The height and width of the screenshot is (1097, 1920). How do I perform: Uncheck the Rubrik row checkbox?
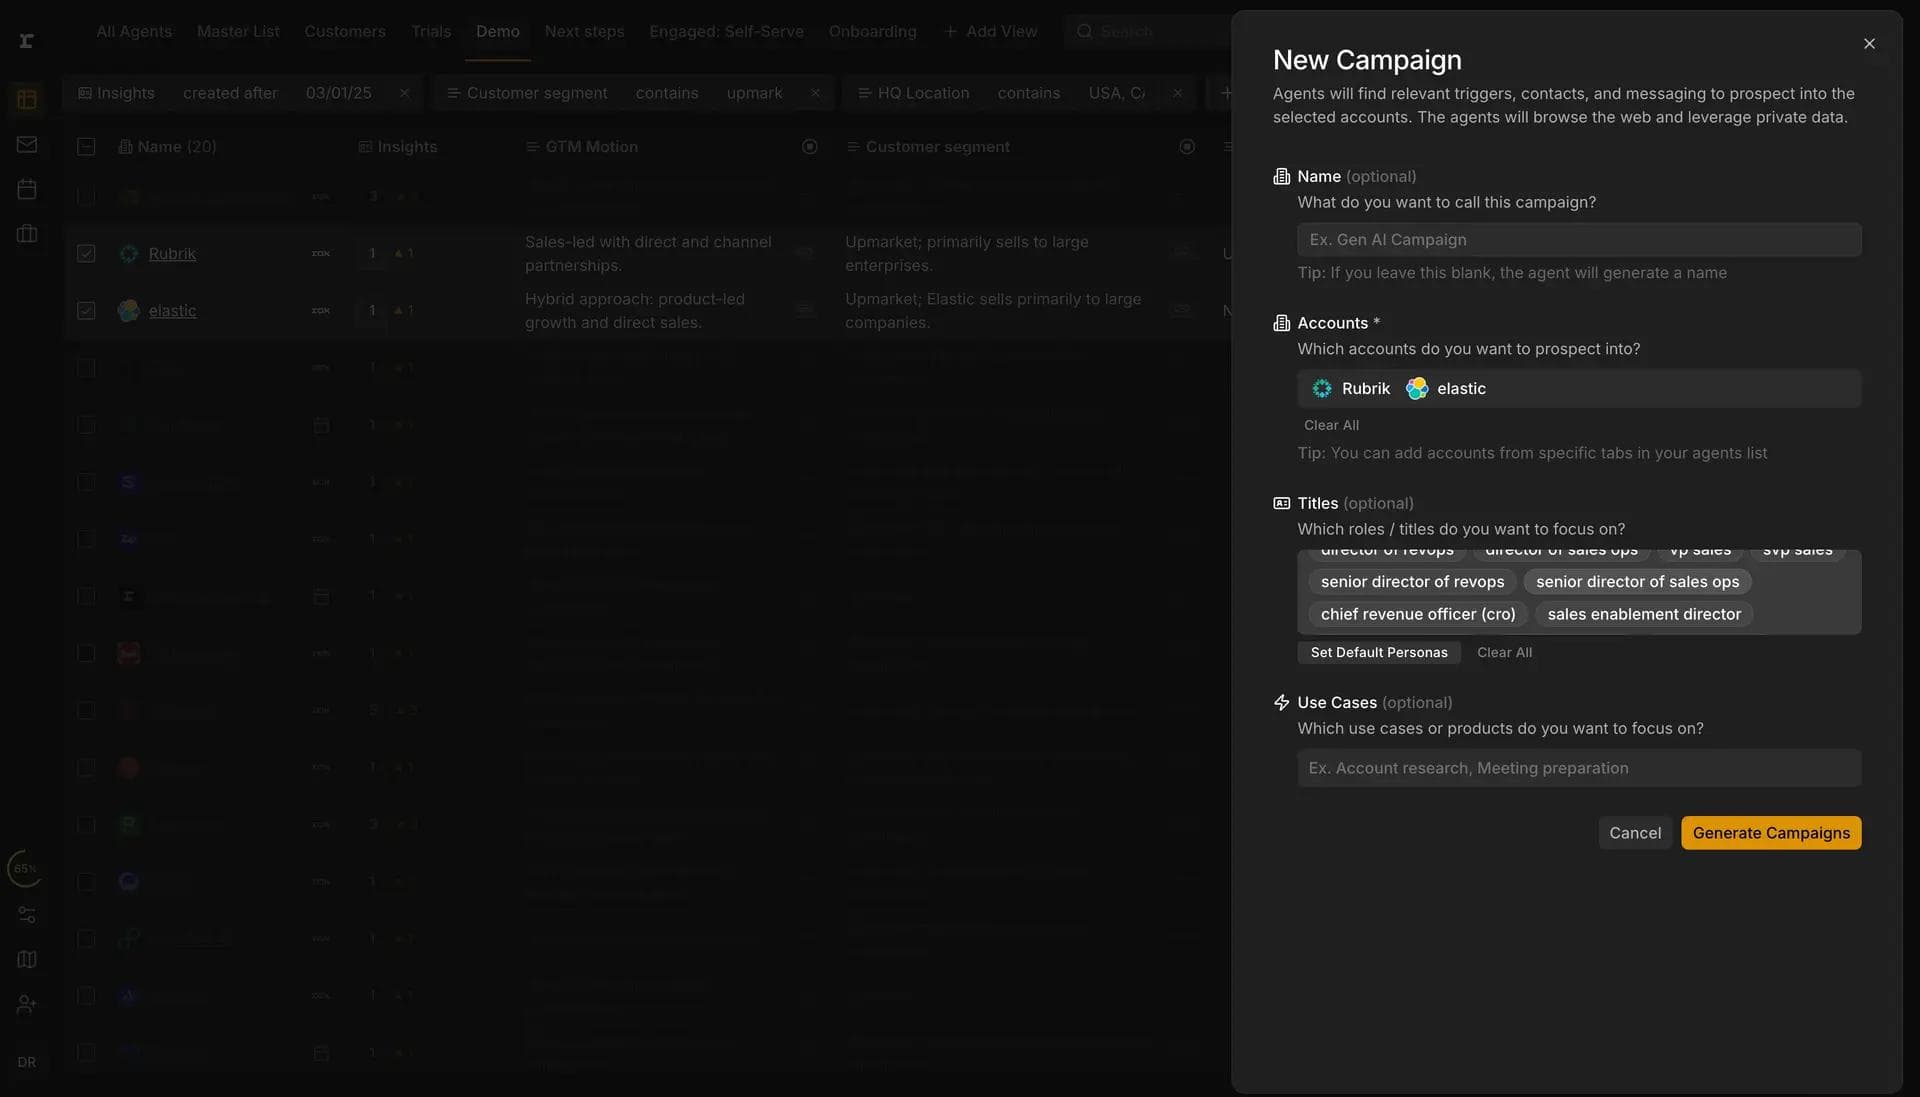click(x=86, y=253)
